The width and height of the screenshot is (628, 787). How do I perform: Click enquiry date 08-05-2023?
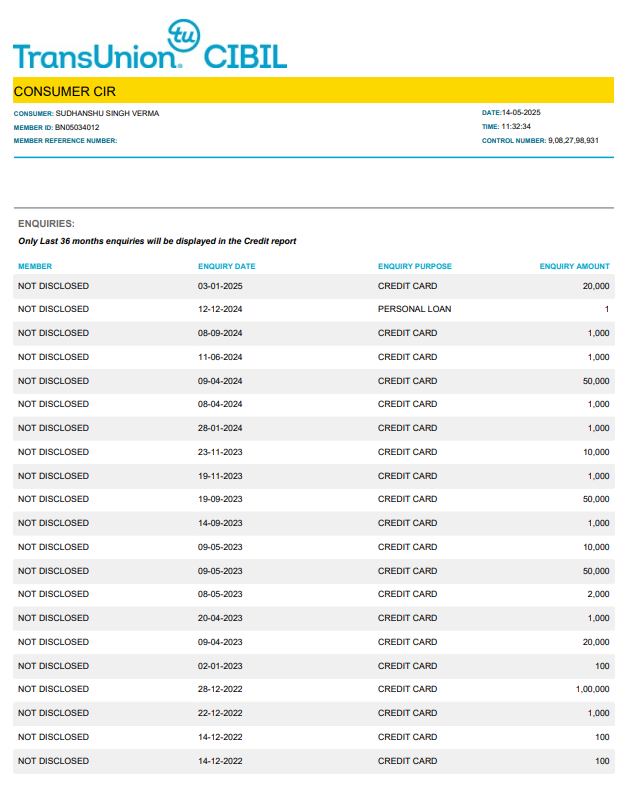[x=220, y=594]
